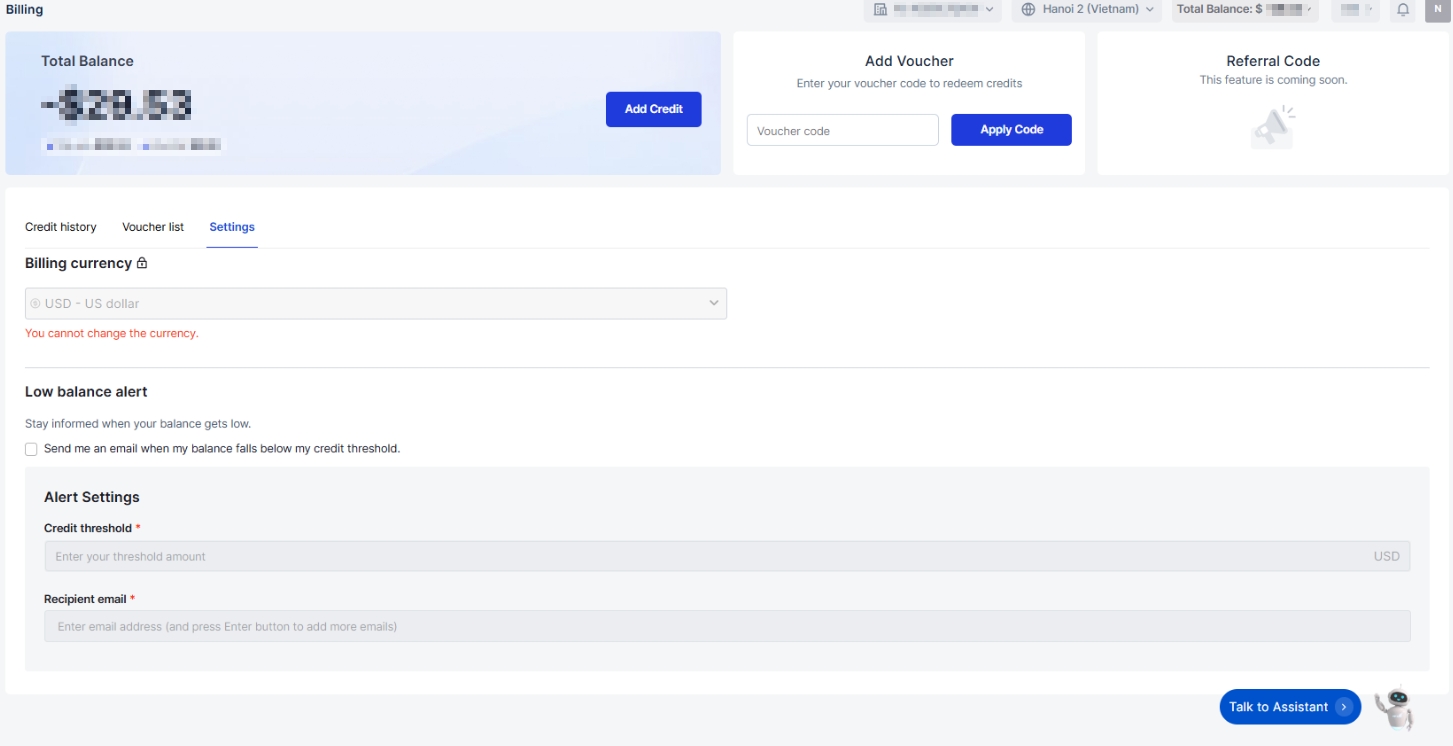Click the Recipient email input field
This screenshot has height=746, width=1453.
(x=726, y=627)
